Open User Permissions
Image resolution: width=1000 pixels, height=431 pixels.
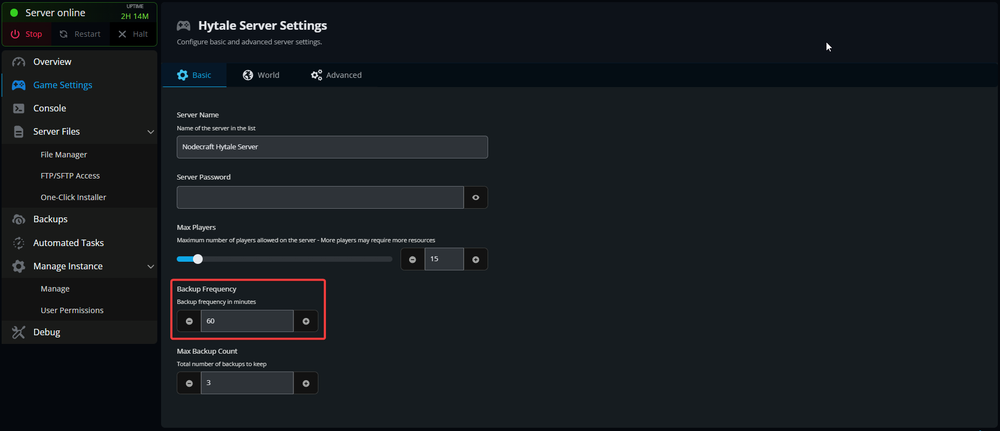72,310
